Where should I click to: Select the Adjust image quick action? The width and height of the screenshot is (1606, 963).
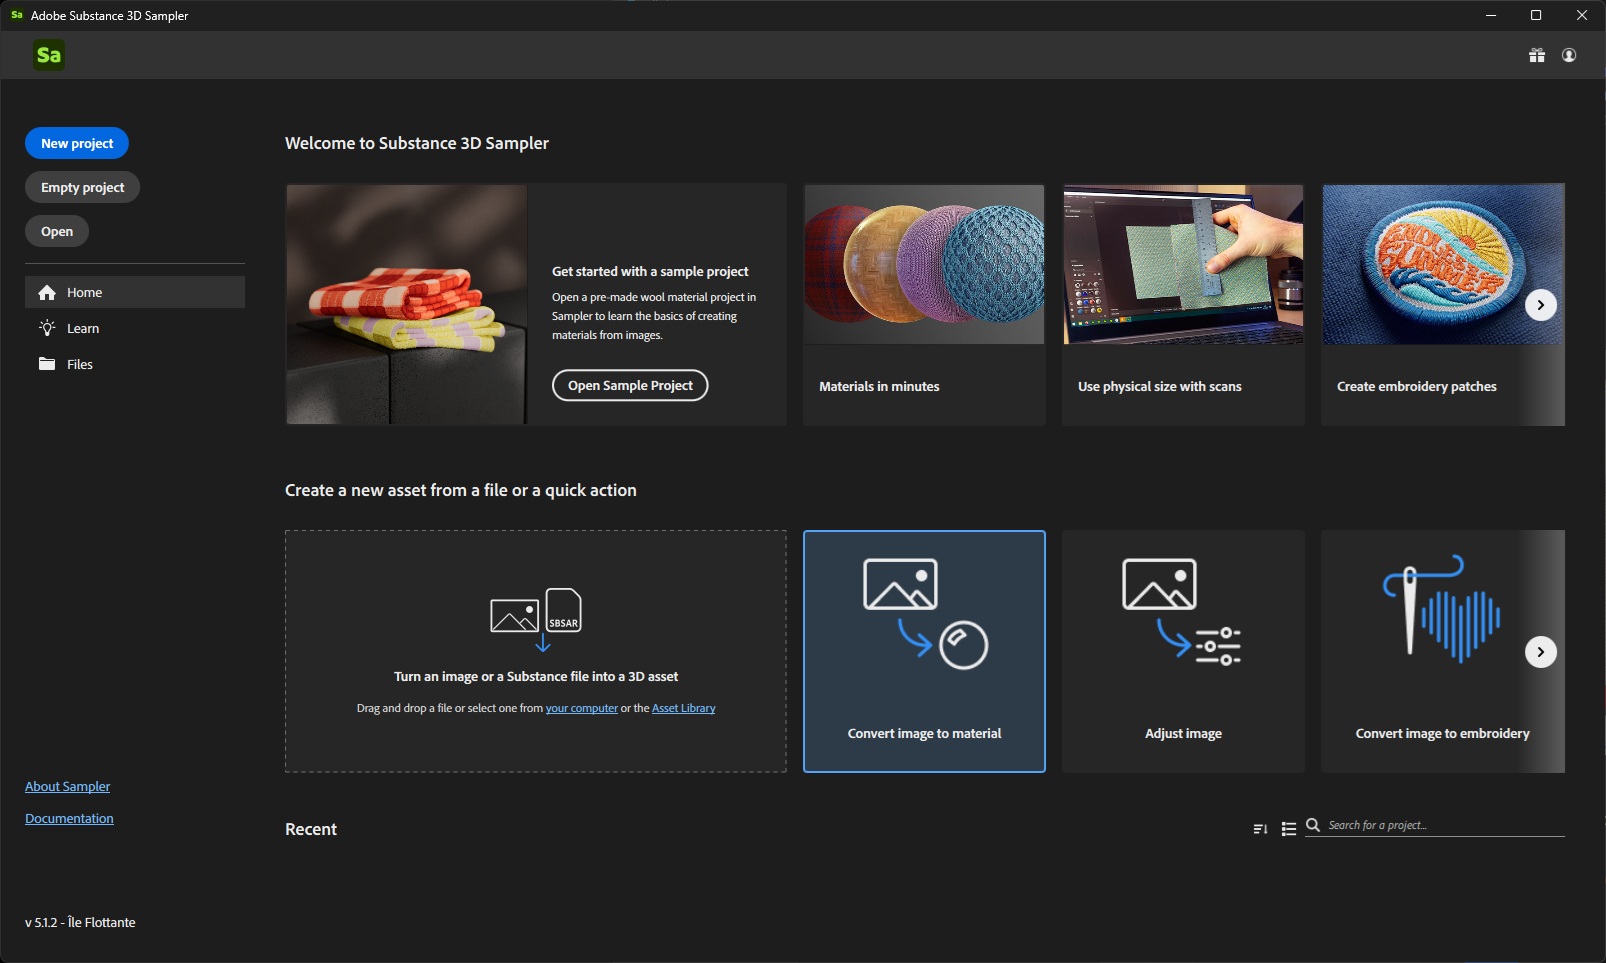[x=1183, y=651]
